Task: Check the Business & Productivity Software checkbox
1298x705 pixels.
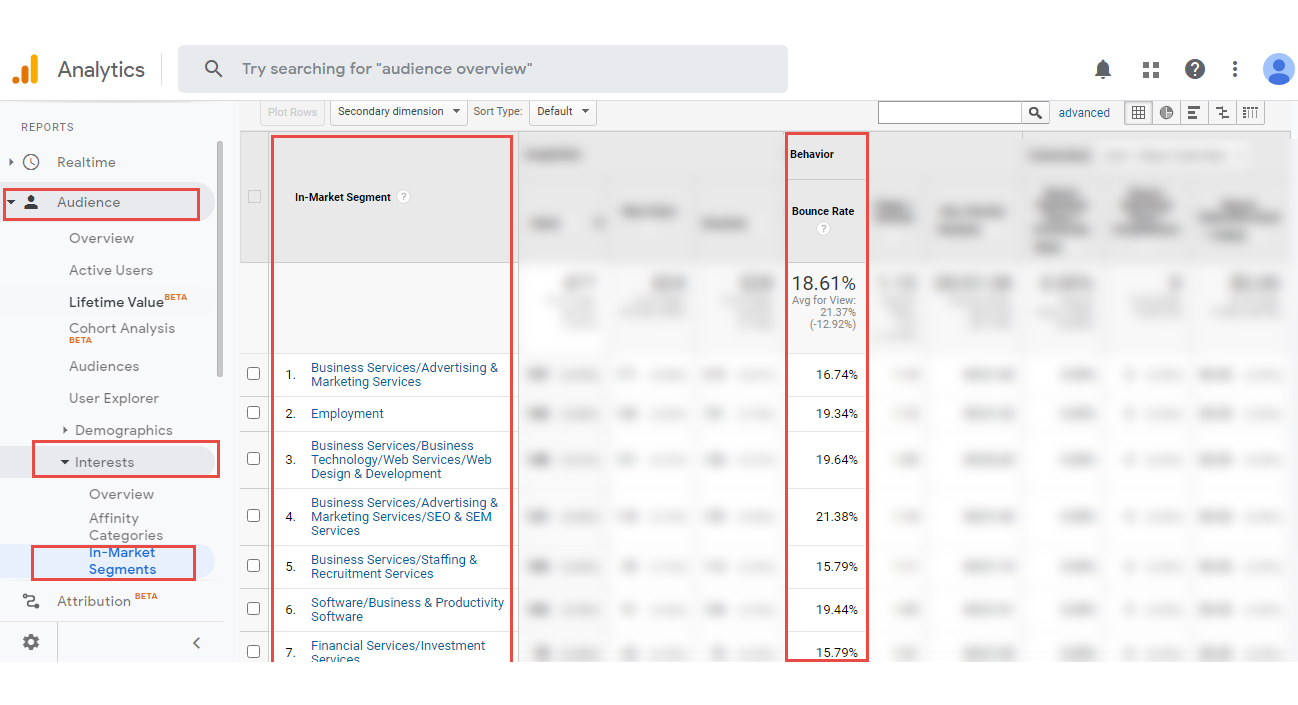Action: (x=254, y=609)
